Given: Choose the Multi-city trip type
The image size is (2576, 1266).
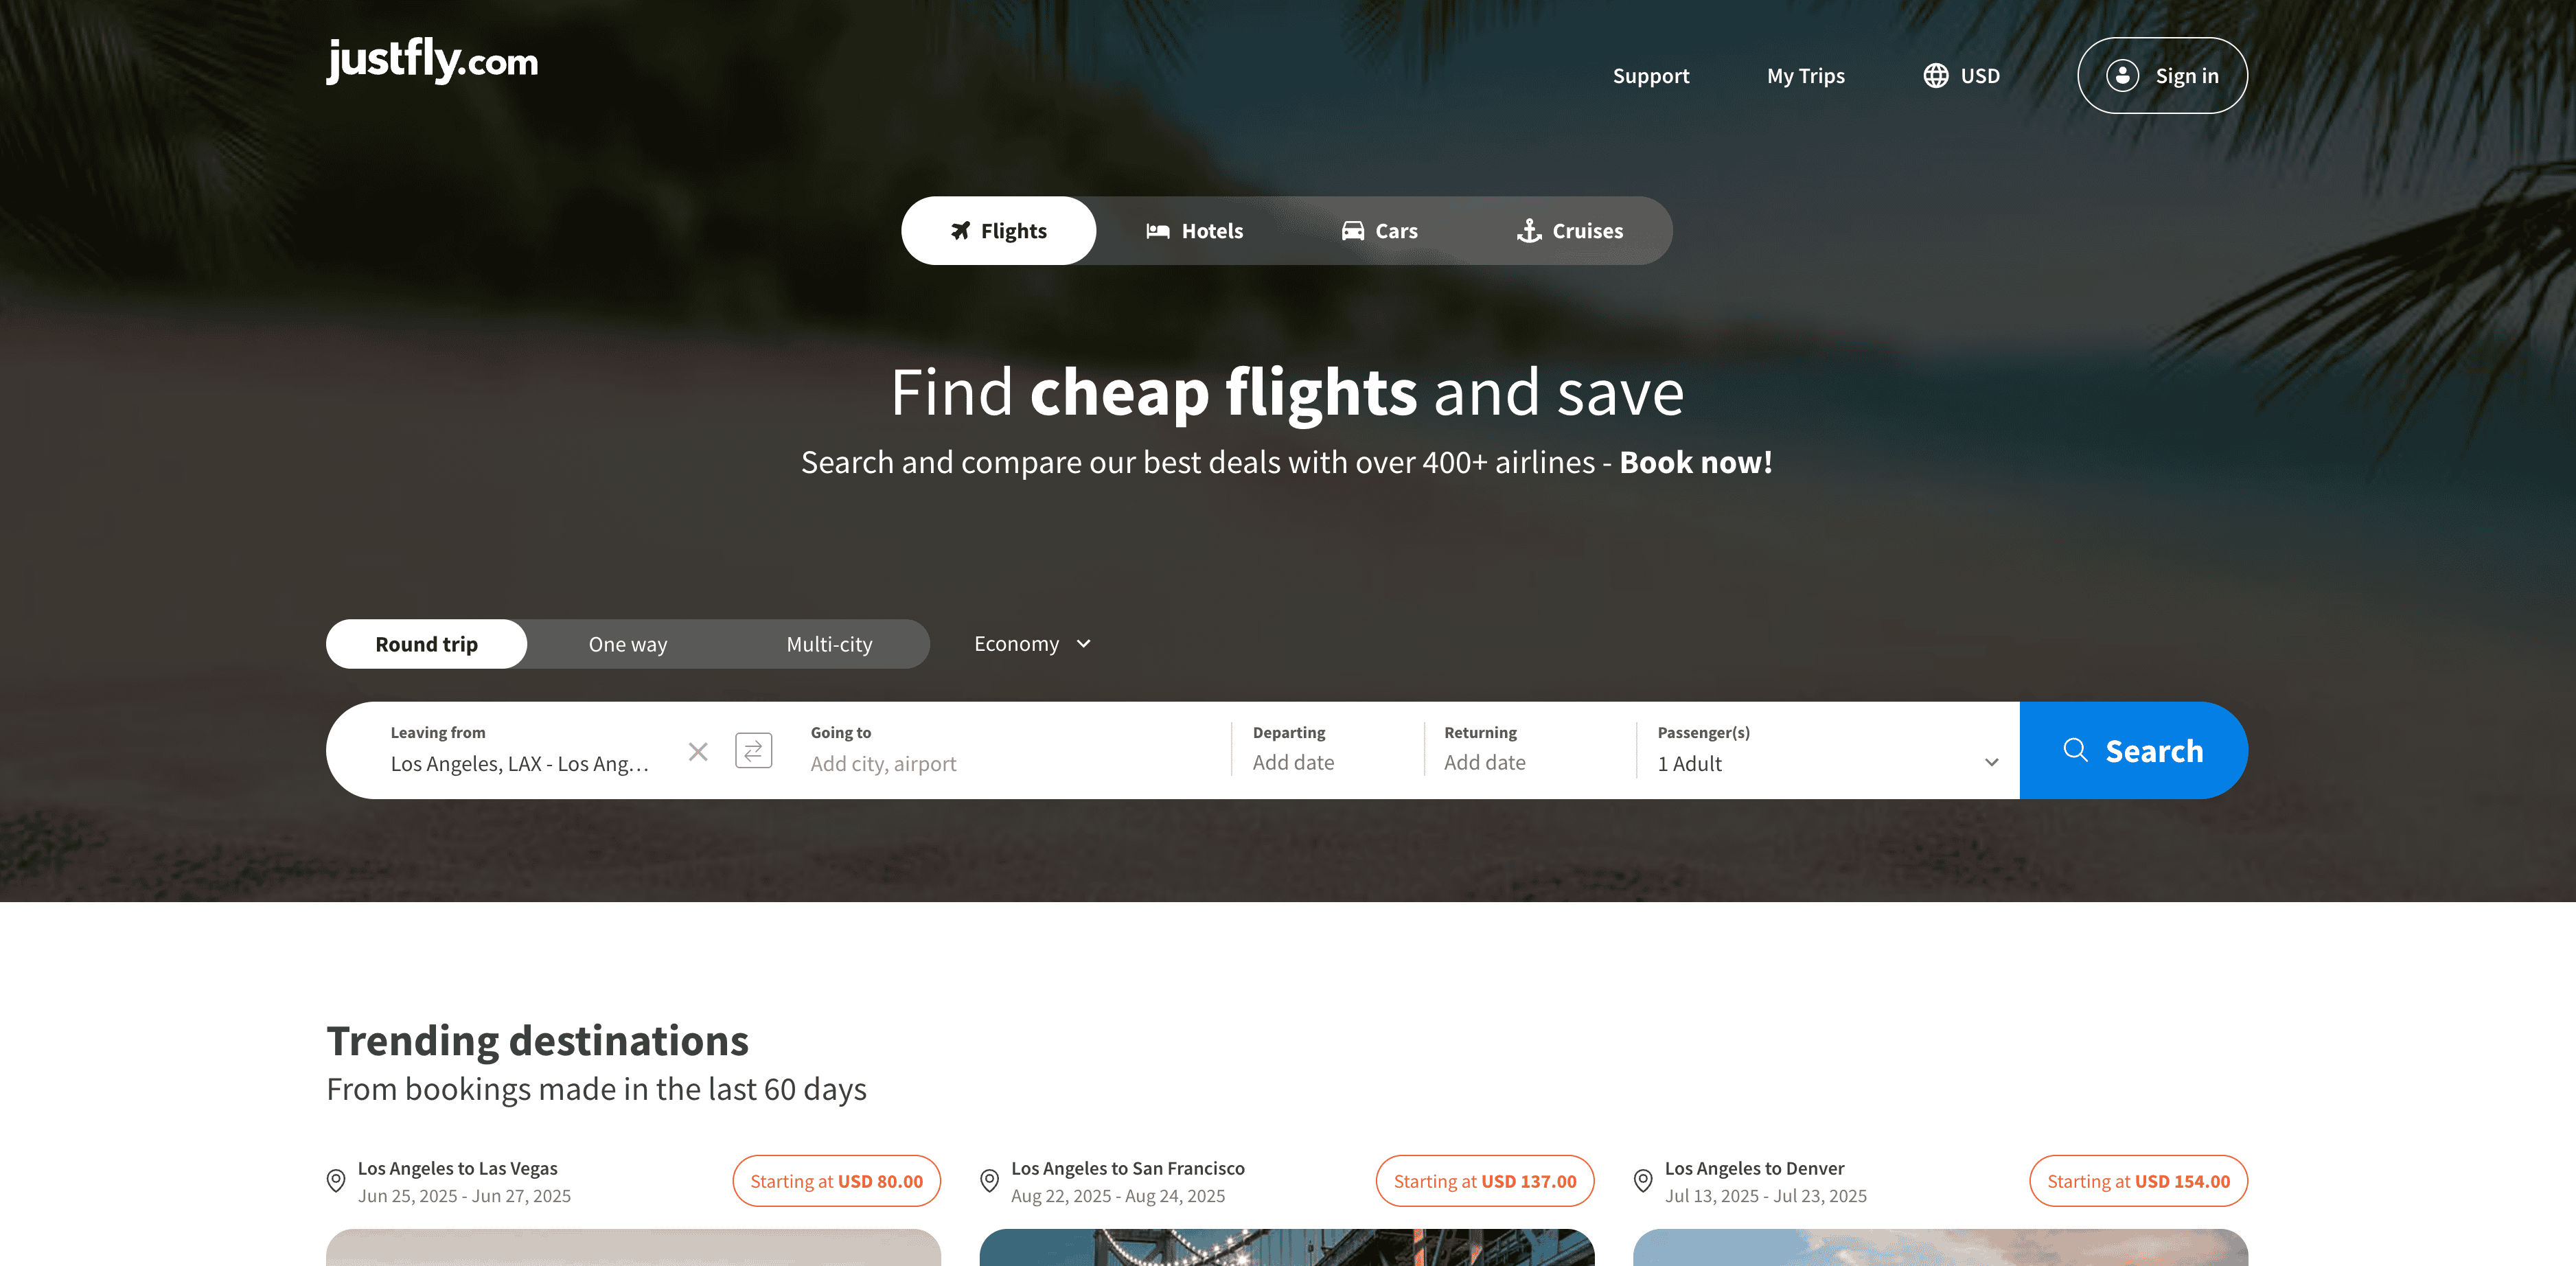Looking at the screenshot, I should (829, 644).
